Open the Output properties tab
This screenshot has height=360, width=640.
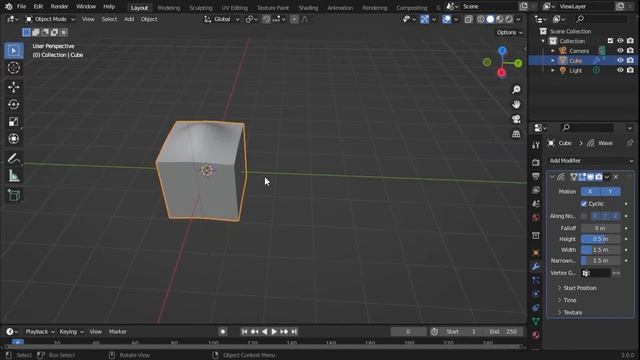pos(536,176)
